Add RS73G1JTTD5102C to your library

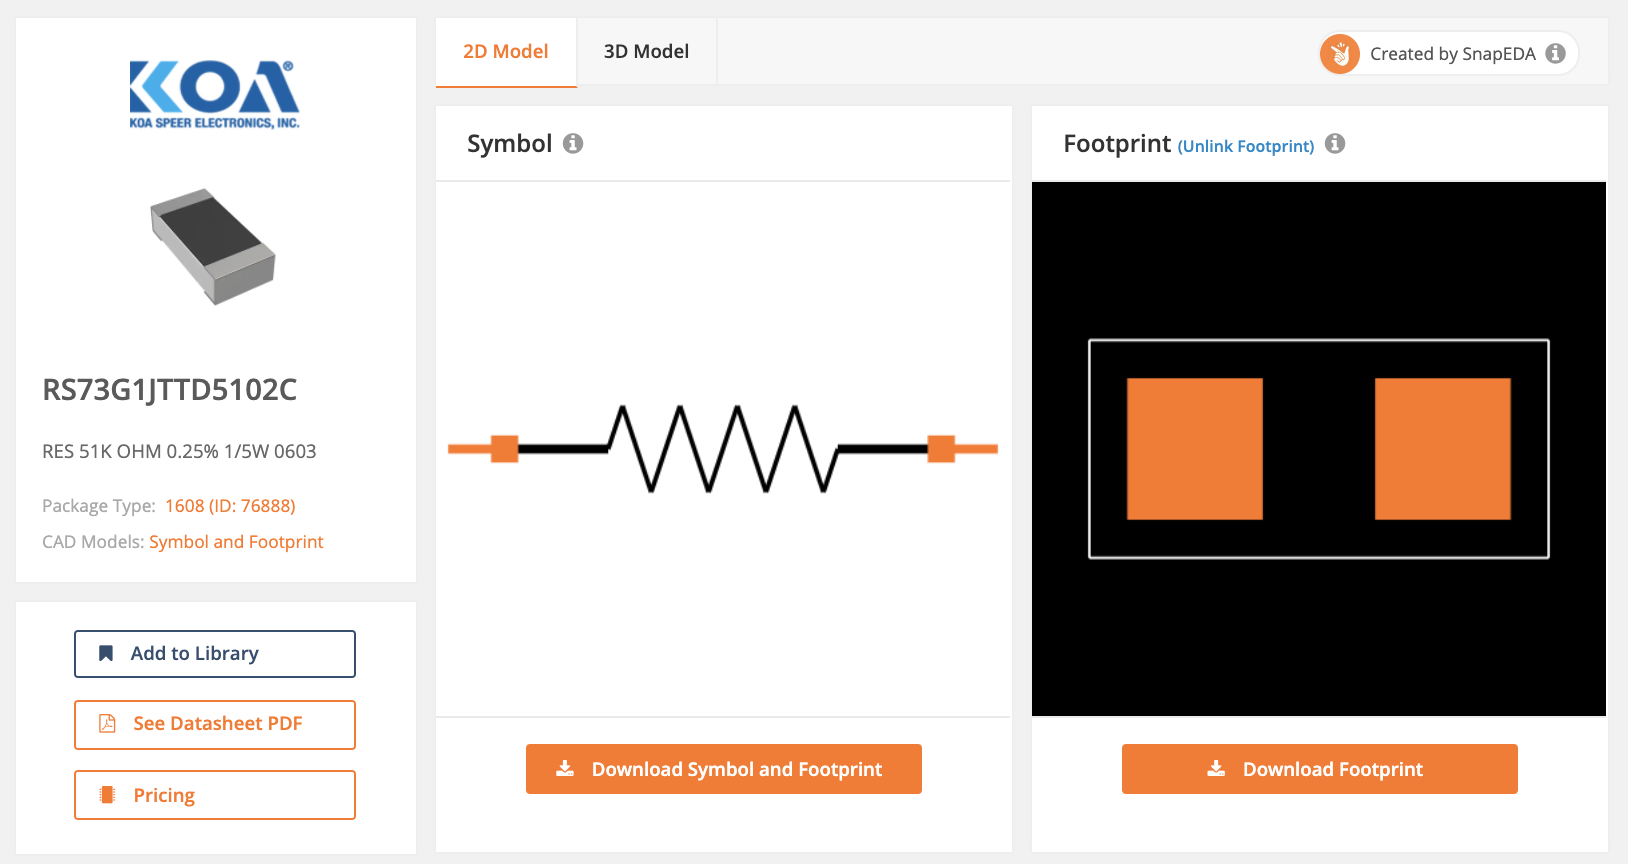point(214,653)
